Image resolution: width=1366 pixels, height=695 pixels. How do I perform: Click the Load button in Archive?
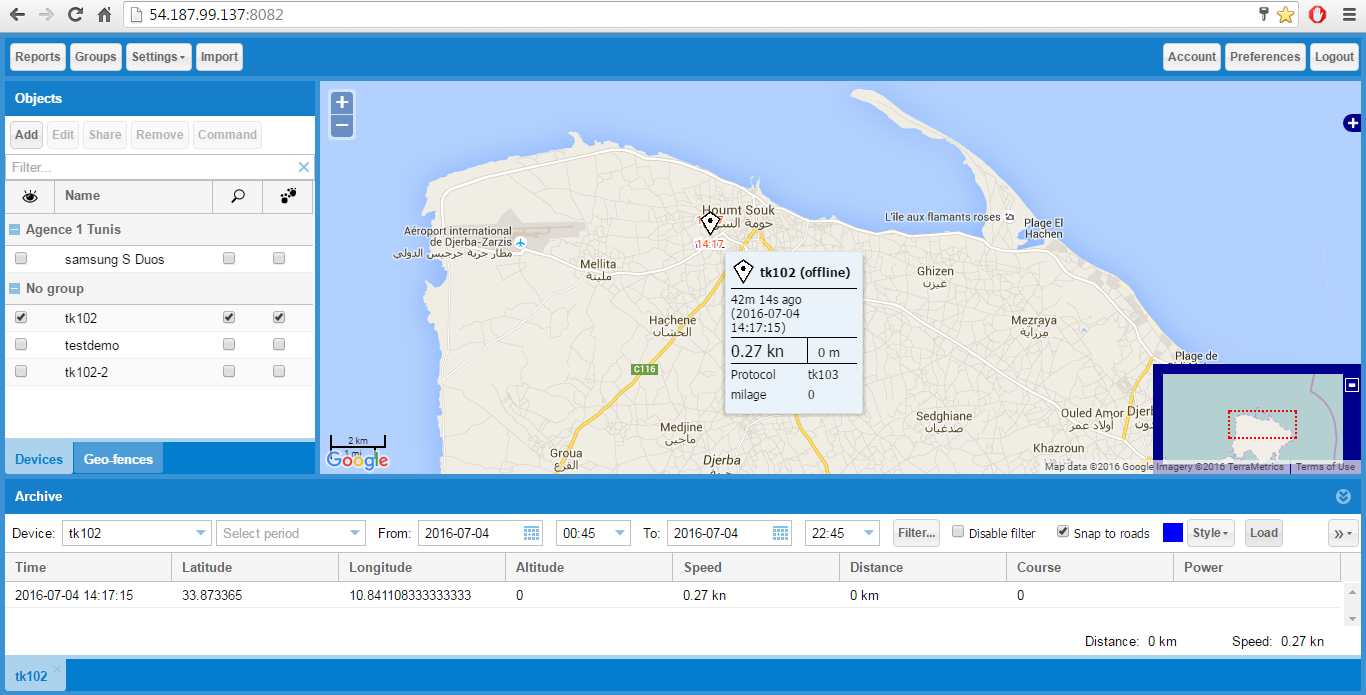[1264, 533]
